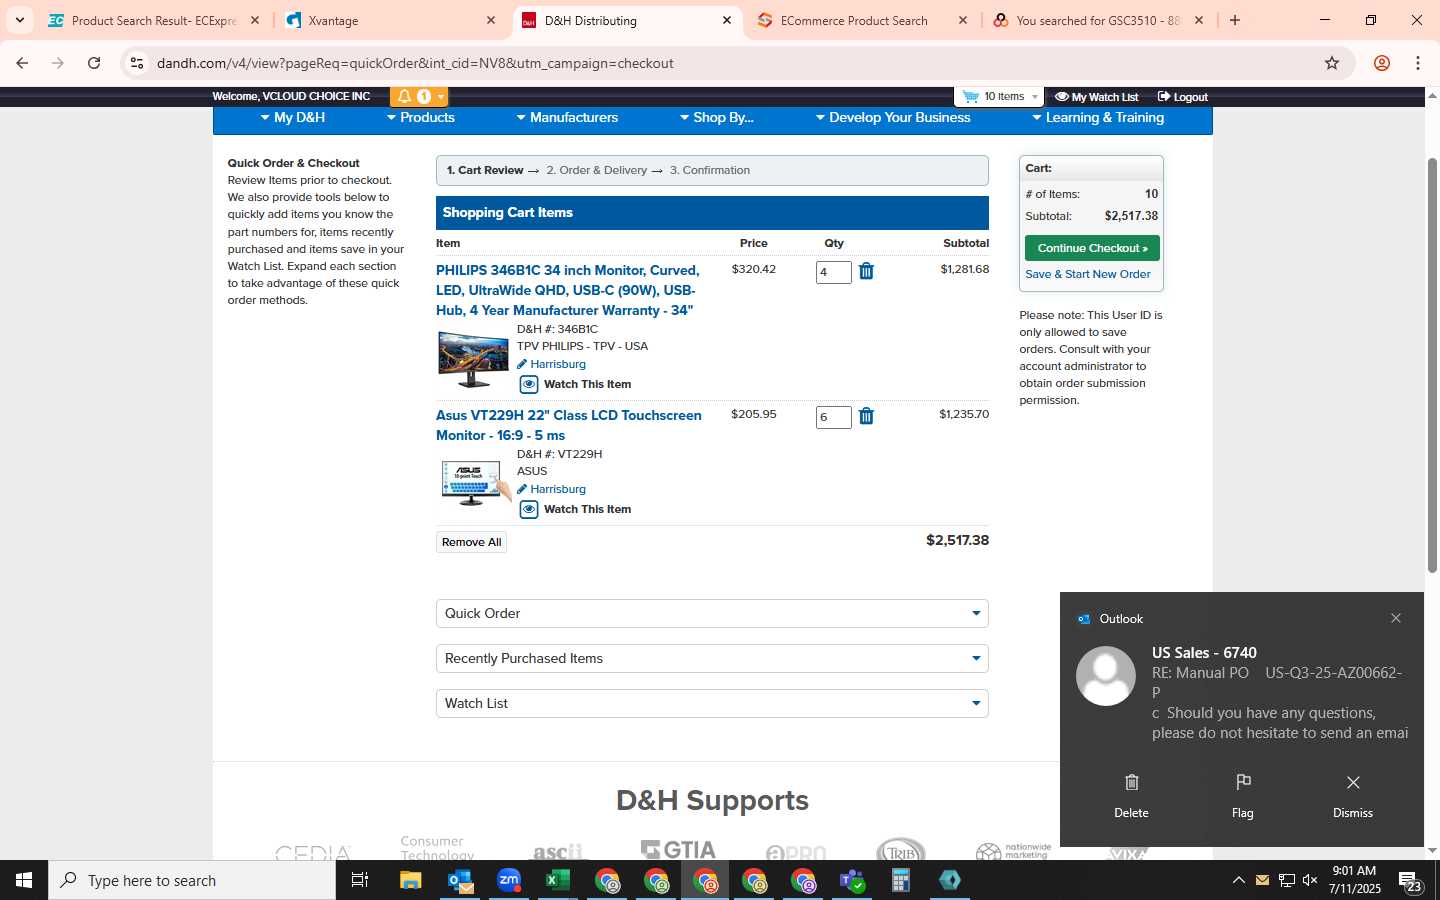Go back to previous page
The height and width of the screenshot is (900, 1440).
click(x=22, y=63)
